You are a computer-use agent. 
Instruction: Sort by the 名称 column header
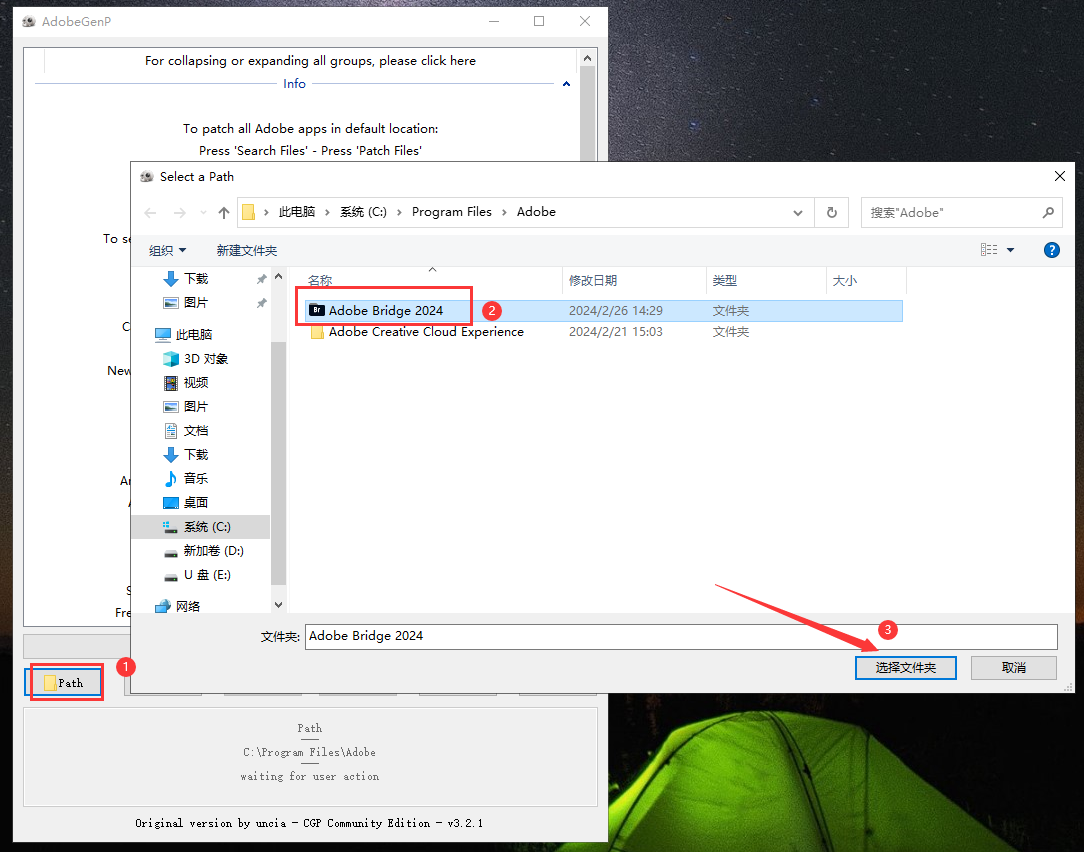(x=432, y=280)
